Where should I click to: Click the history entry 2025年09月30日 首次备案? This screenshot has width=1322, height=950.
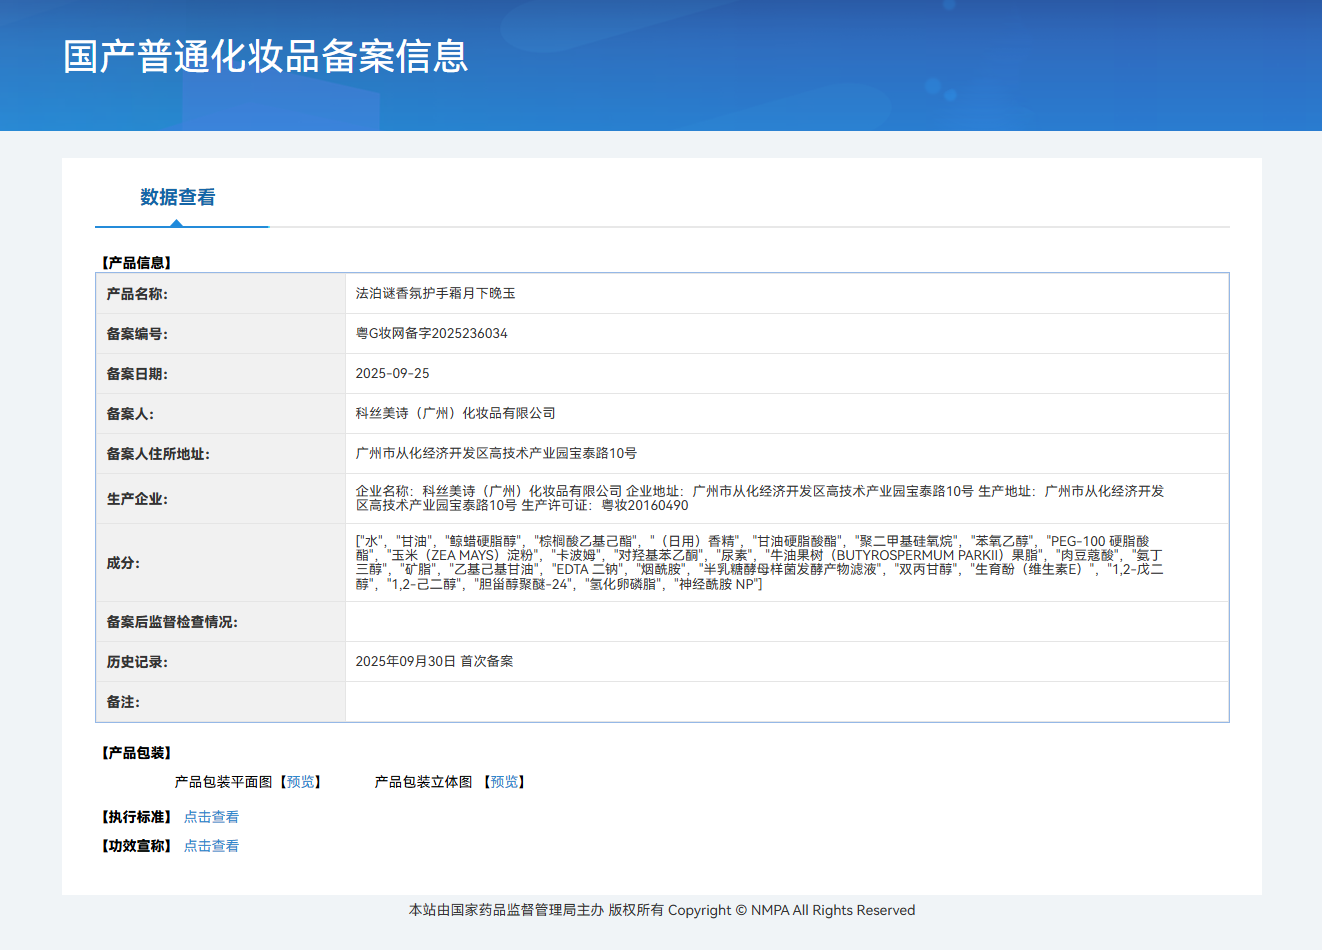tap(434, 661)
